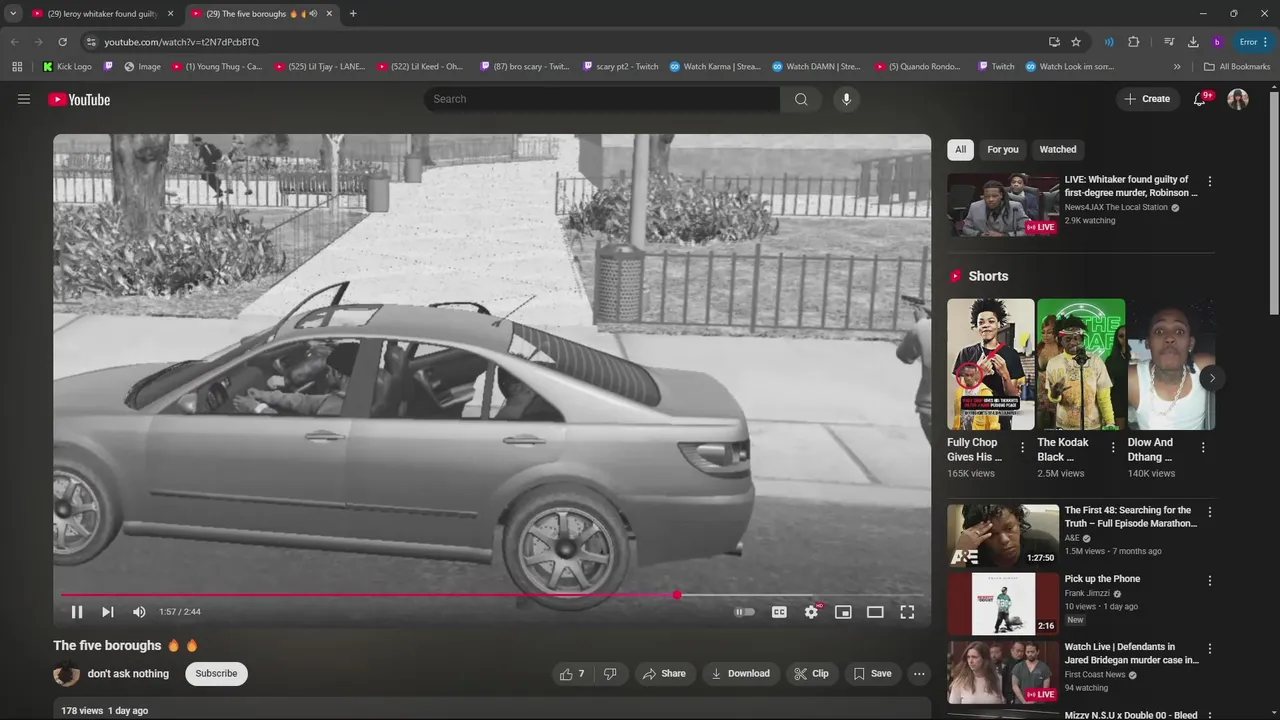
Task: Dislike the video with thumbs down
Action: click(611, 674)
